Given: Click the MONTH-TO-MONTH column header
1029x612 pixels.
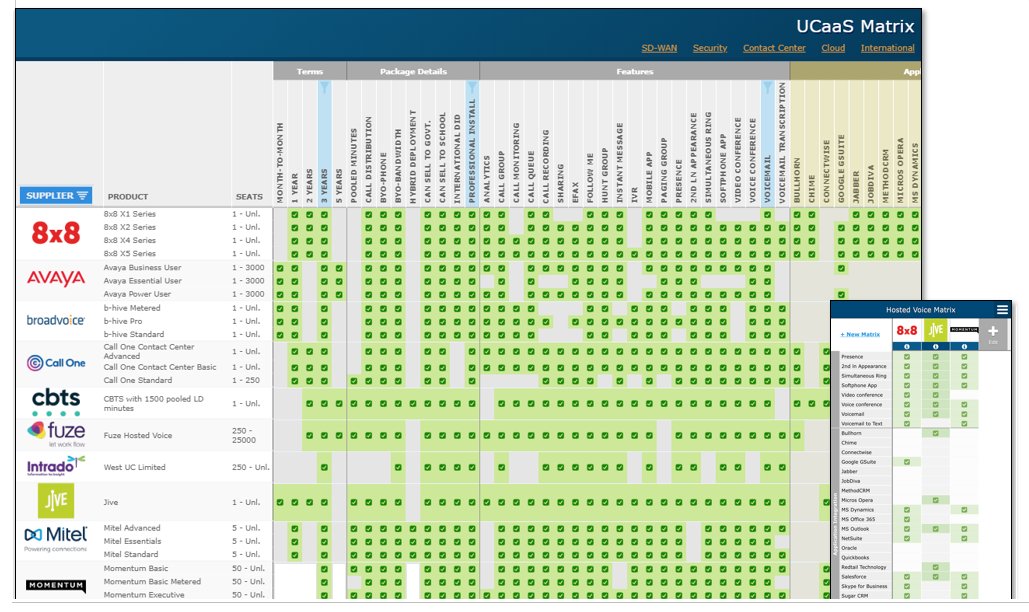Looking at the screenshot, I should pos(280,162).
